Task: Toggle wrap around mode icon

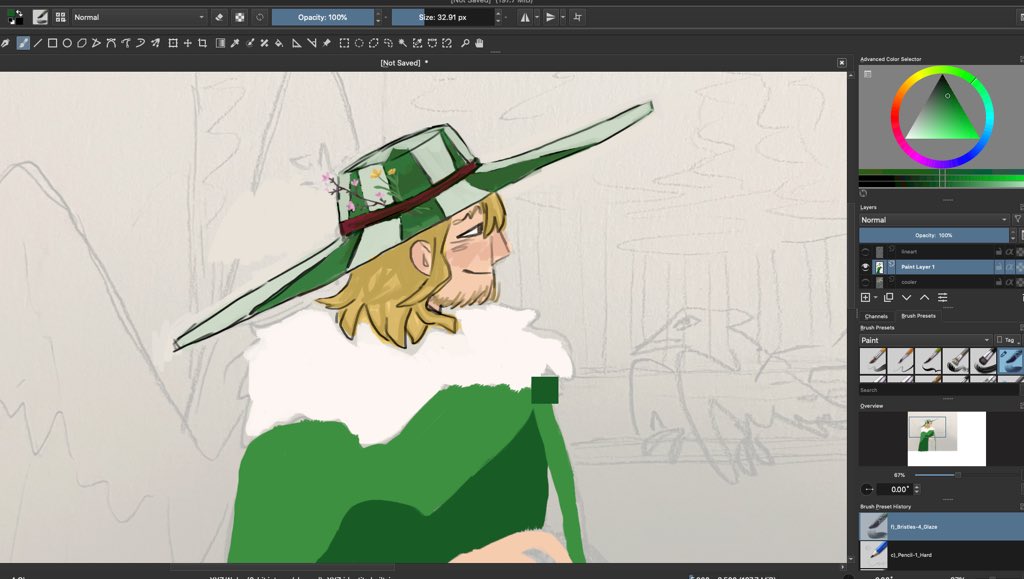Action: pos(577,17)
